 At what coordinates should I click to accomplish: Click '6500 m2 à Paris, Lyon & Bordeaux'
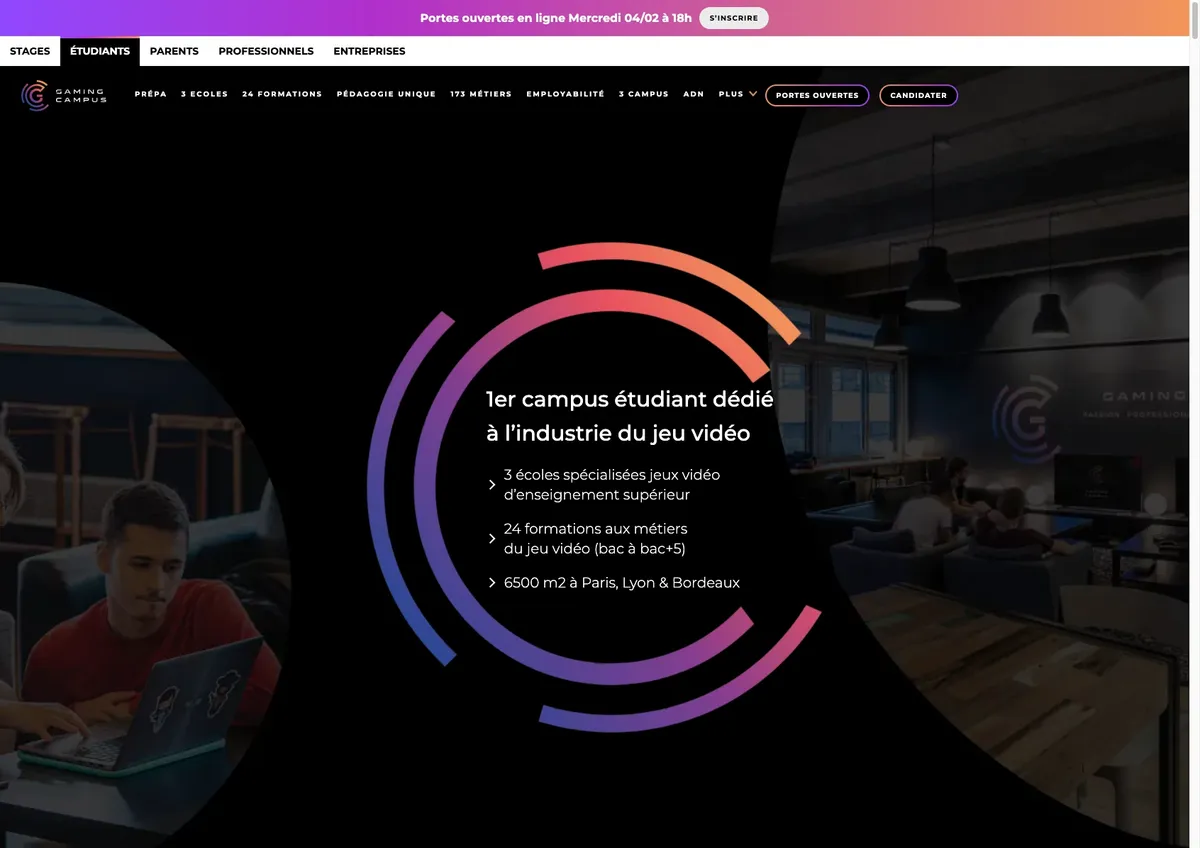click(x=622, y=582)
